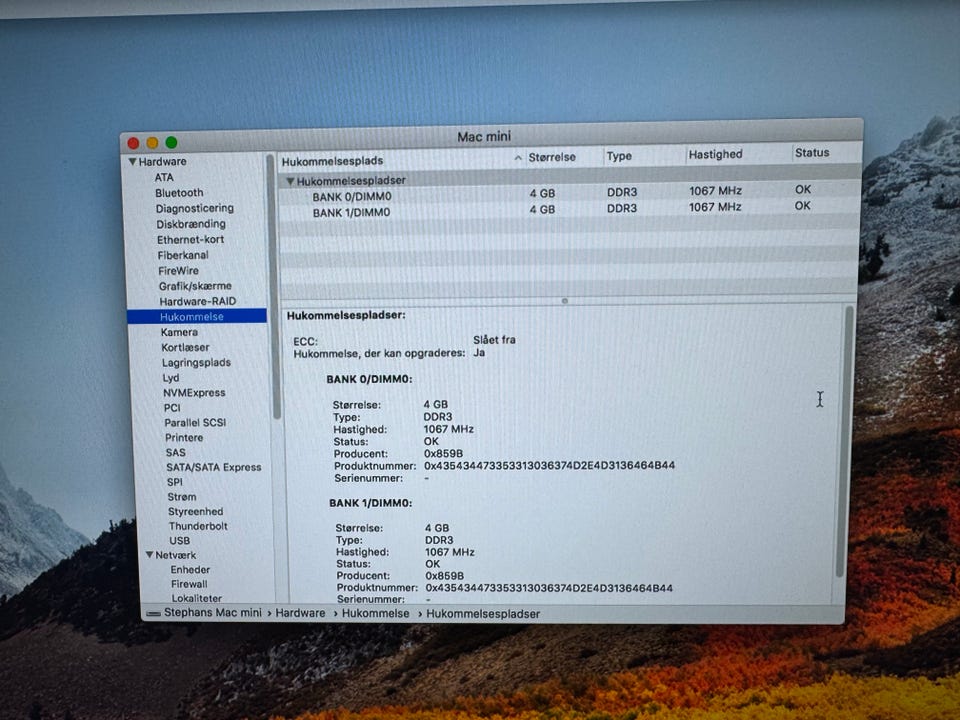Toggle the sort direction arrow in header
Screen dimensions: 960x720
518,158
